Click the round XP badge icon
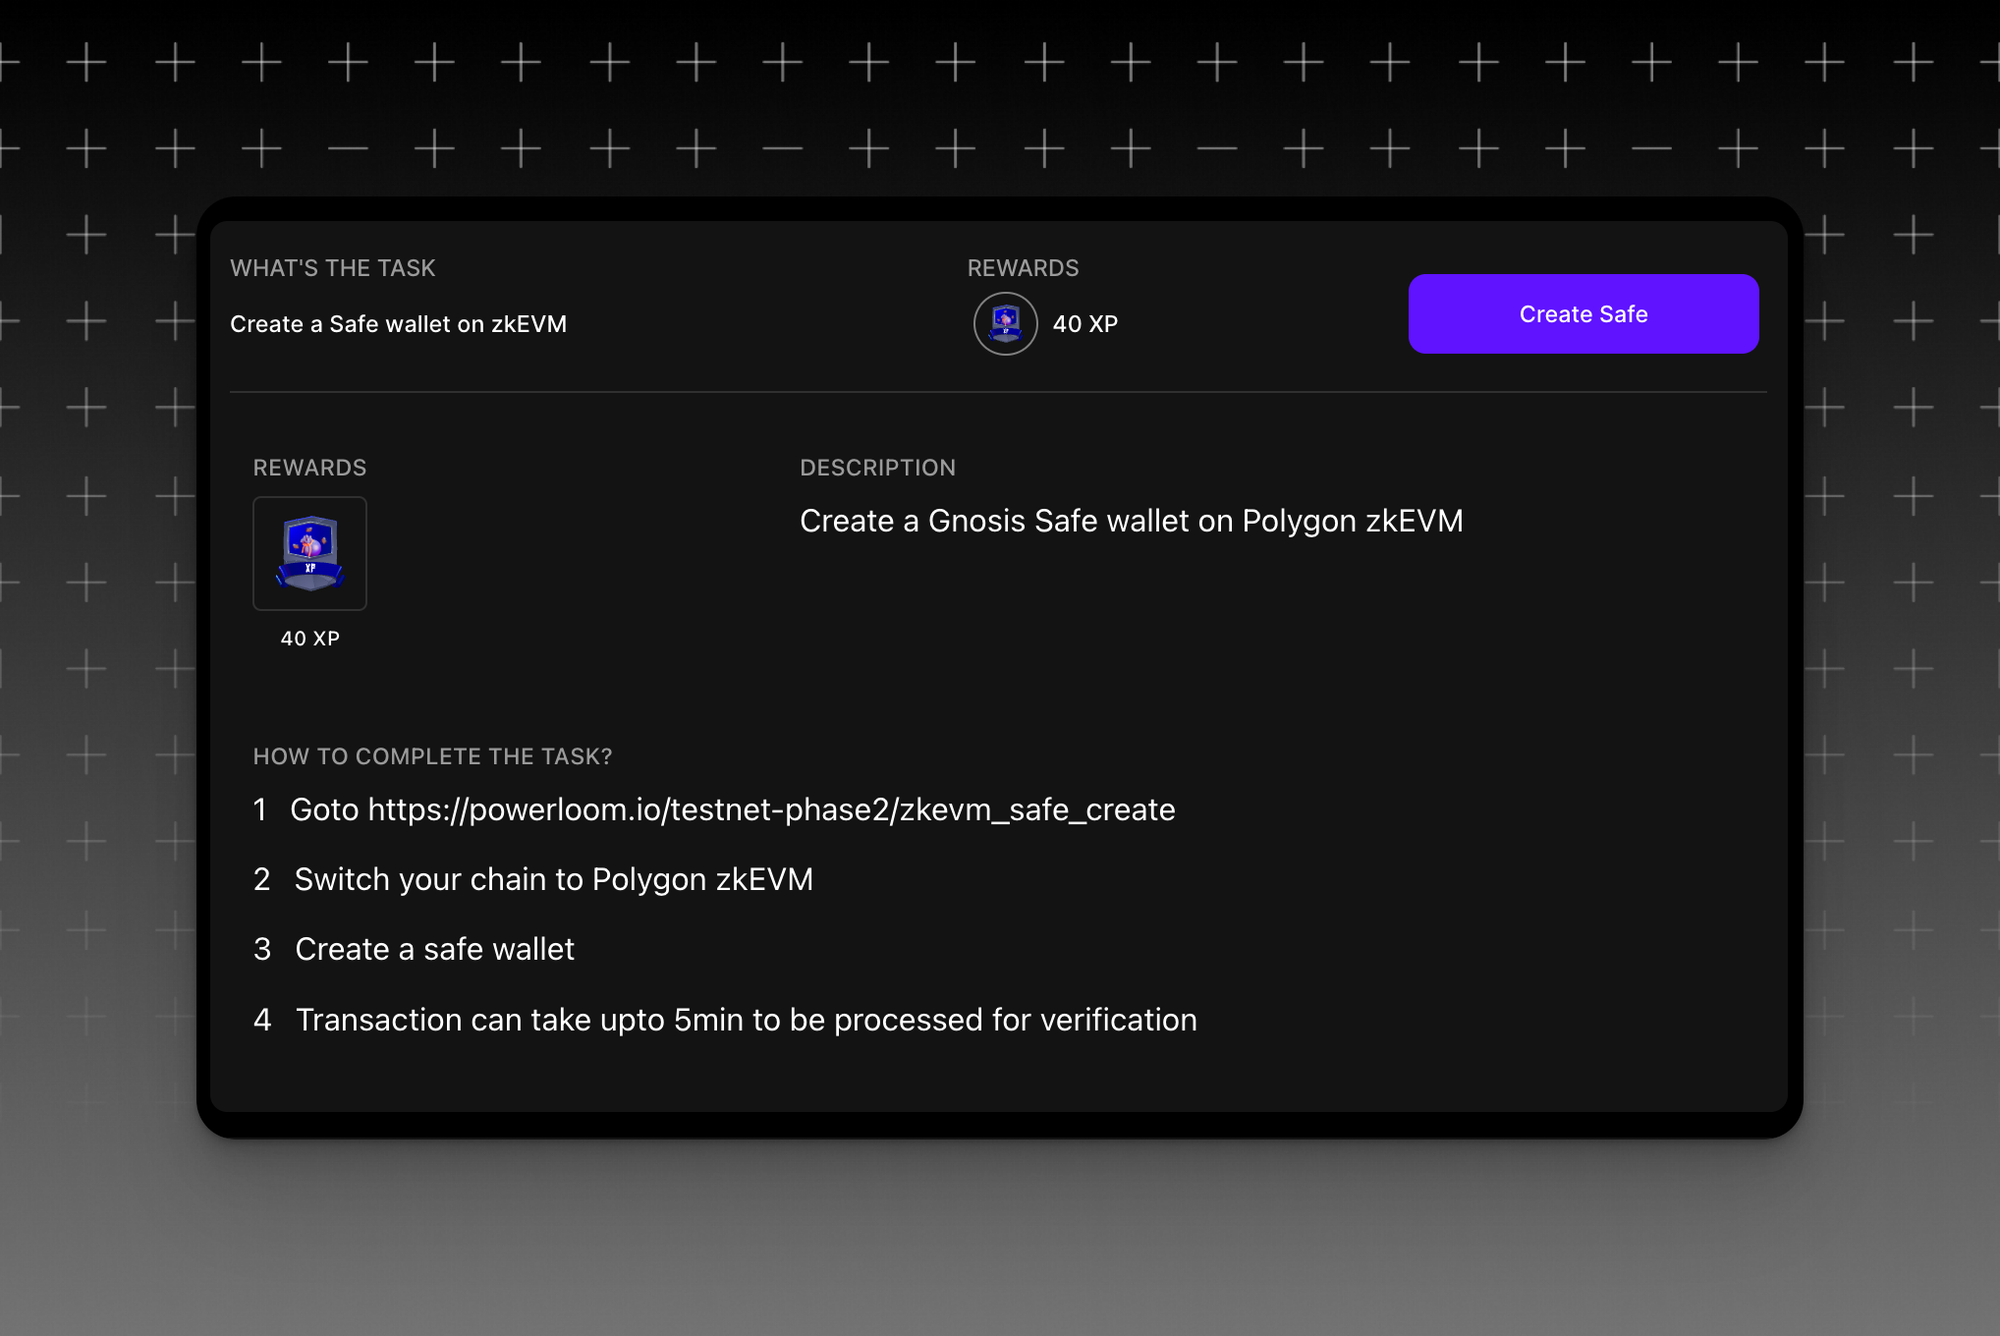This screenshot has height=1336, width=2000. coord(1005,323)
